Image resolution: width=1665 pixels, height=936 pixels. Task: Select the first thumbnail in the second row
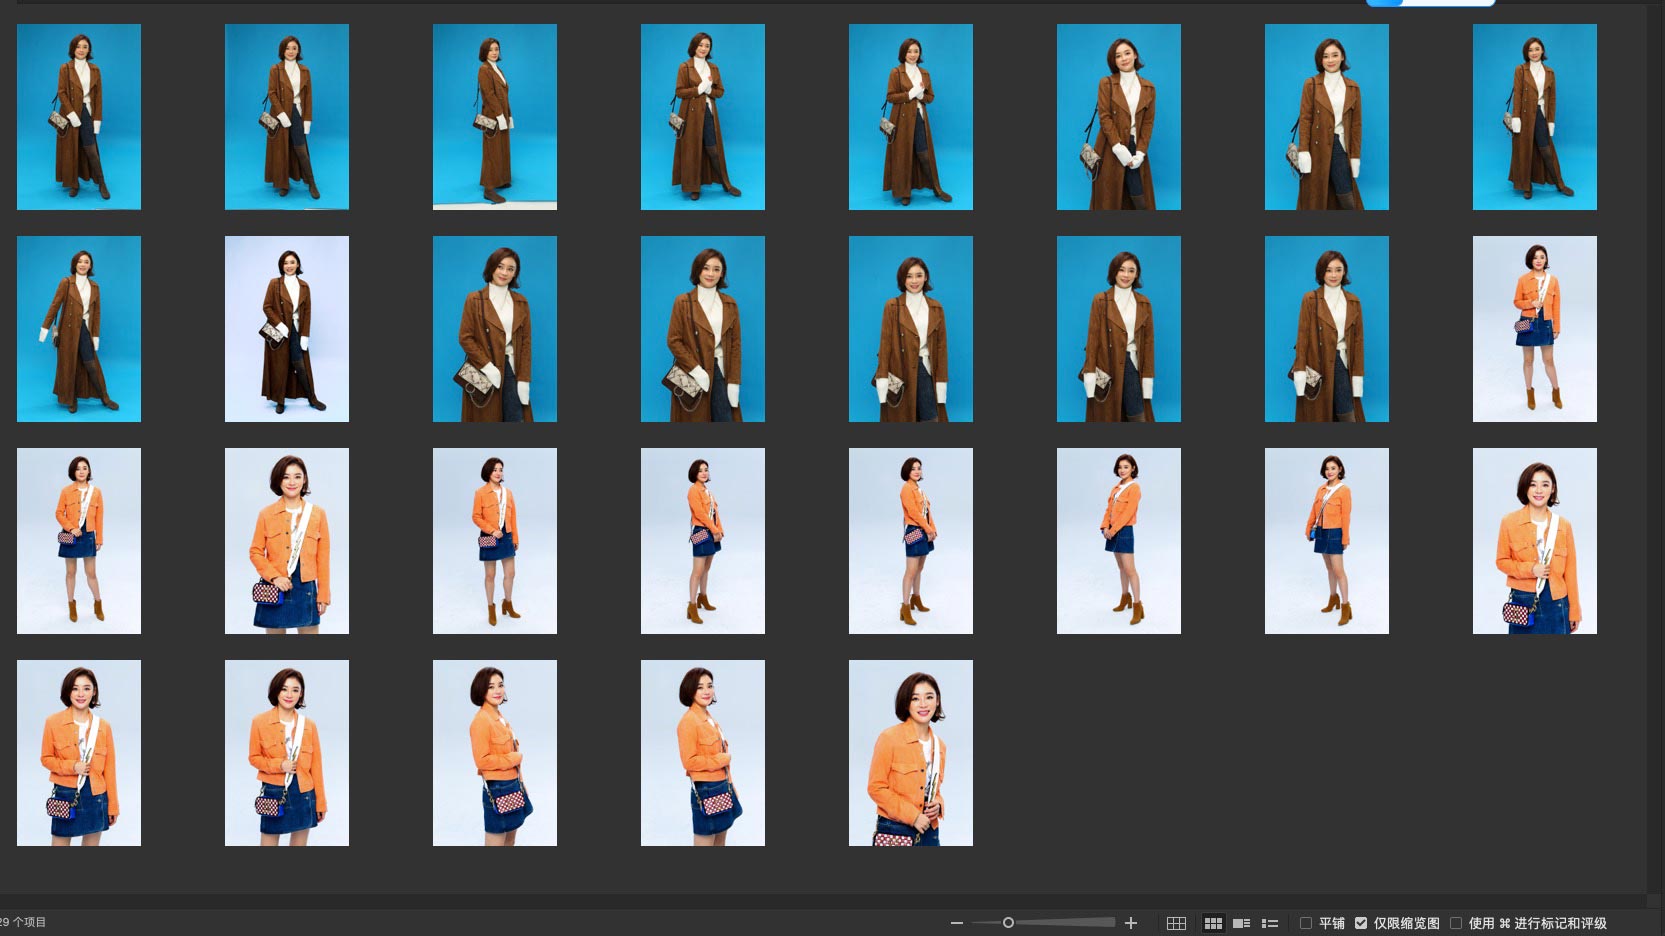coord(79,329)
